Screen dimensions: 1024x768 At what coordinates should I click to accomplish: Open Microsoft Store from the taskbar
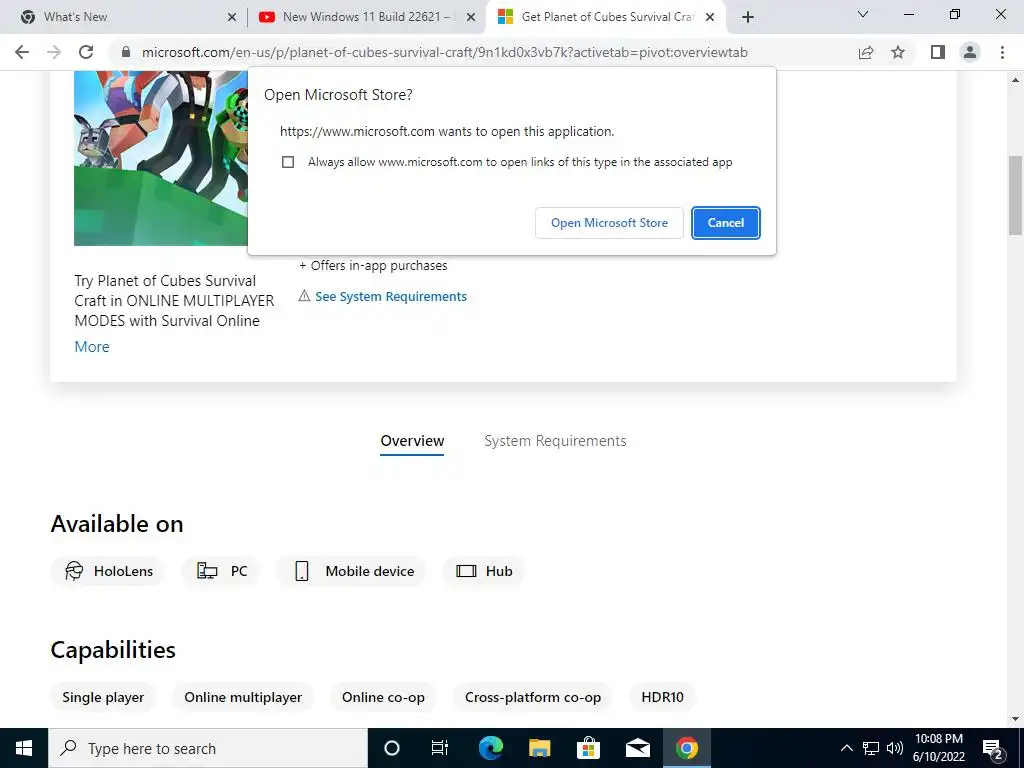(x=588, y=748)
